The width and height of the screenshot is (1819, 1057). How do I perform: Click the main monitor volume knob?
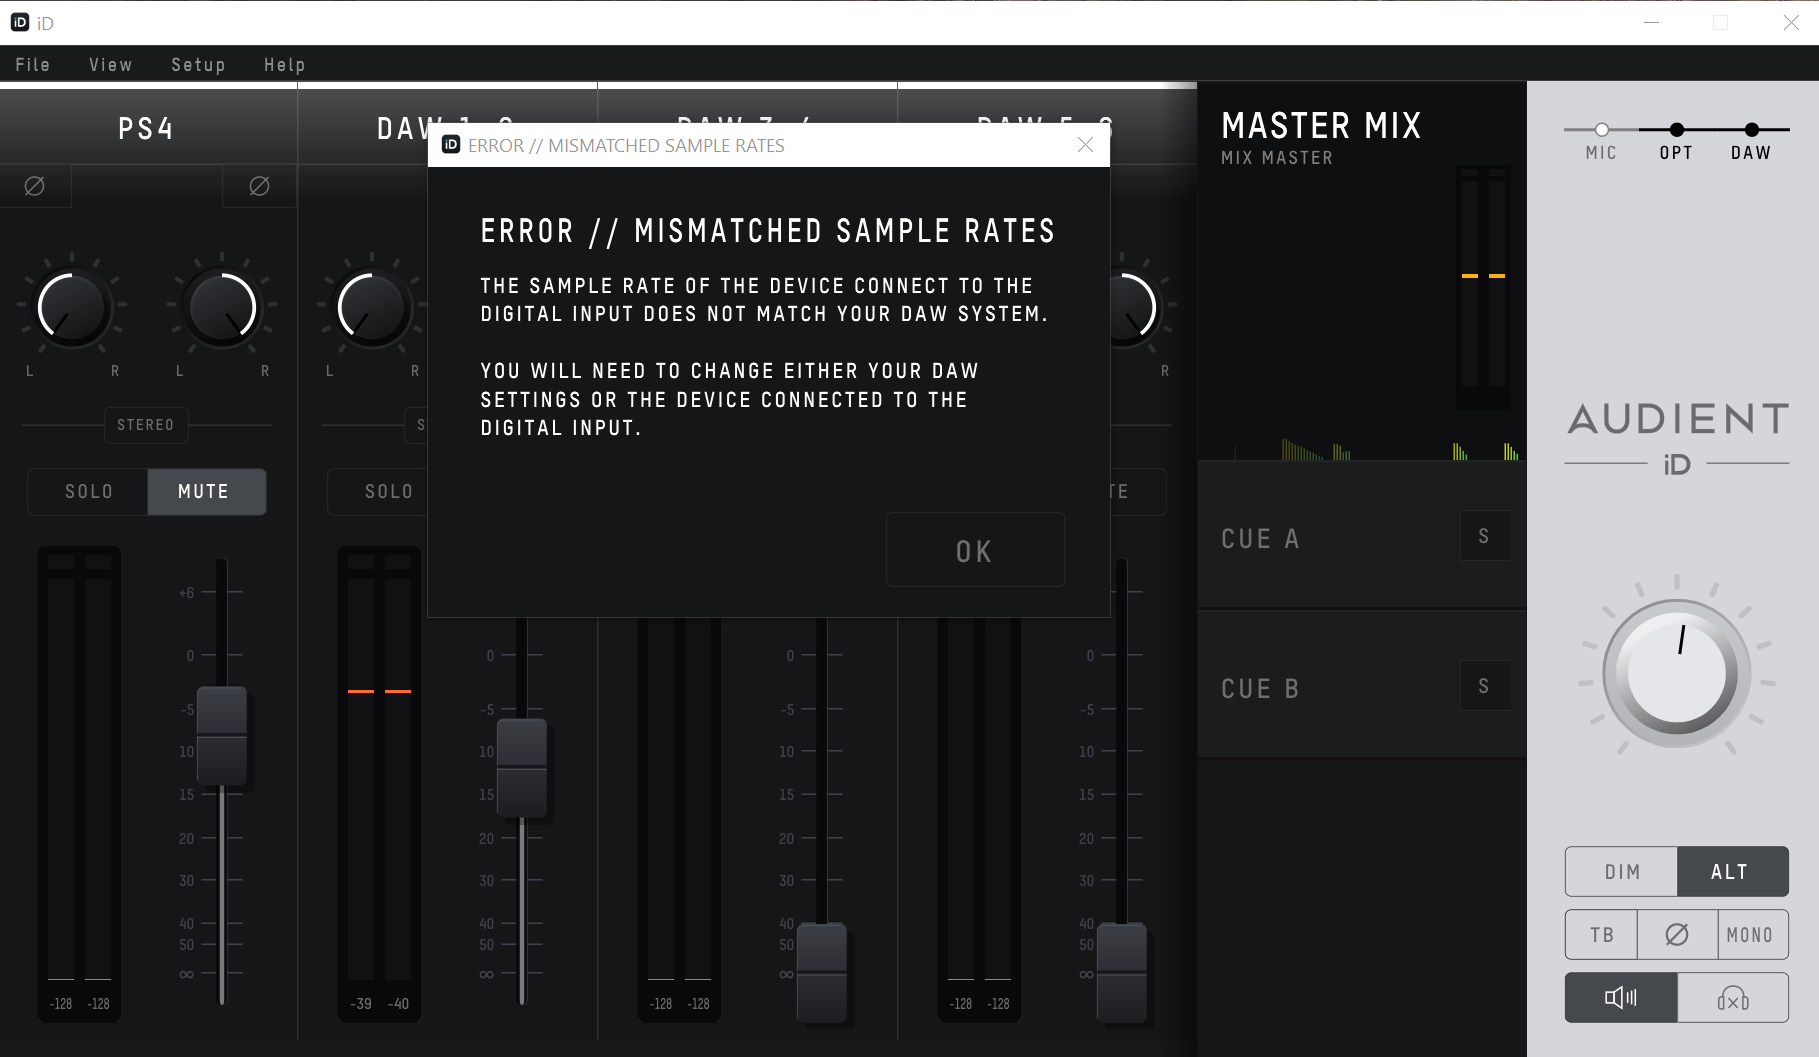click(1677, 673)
